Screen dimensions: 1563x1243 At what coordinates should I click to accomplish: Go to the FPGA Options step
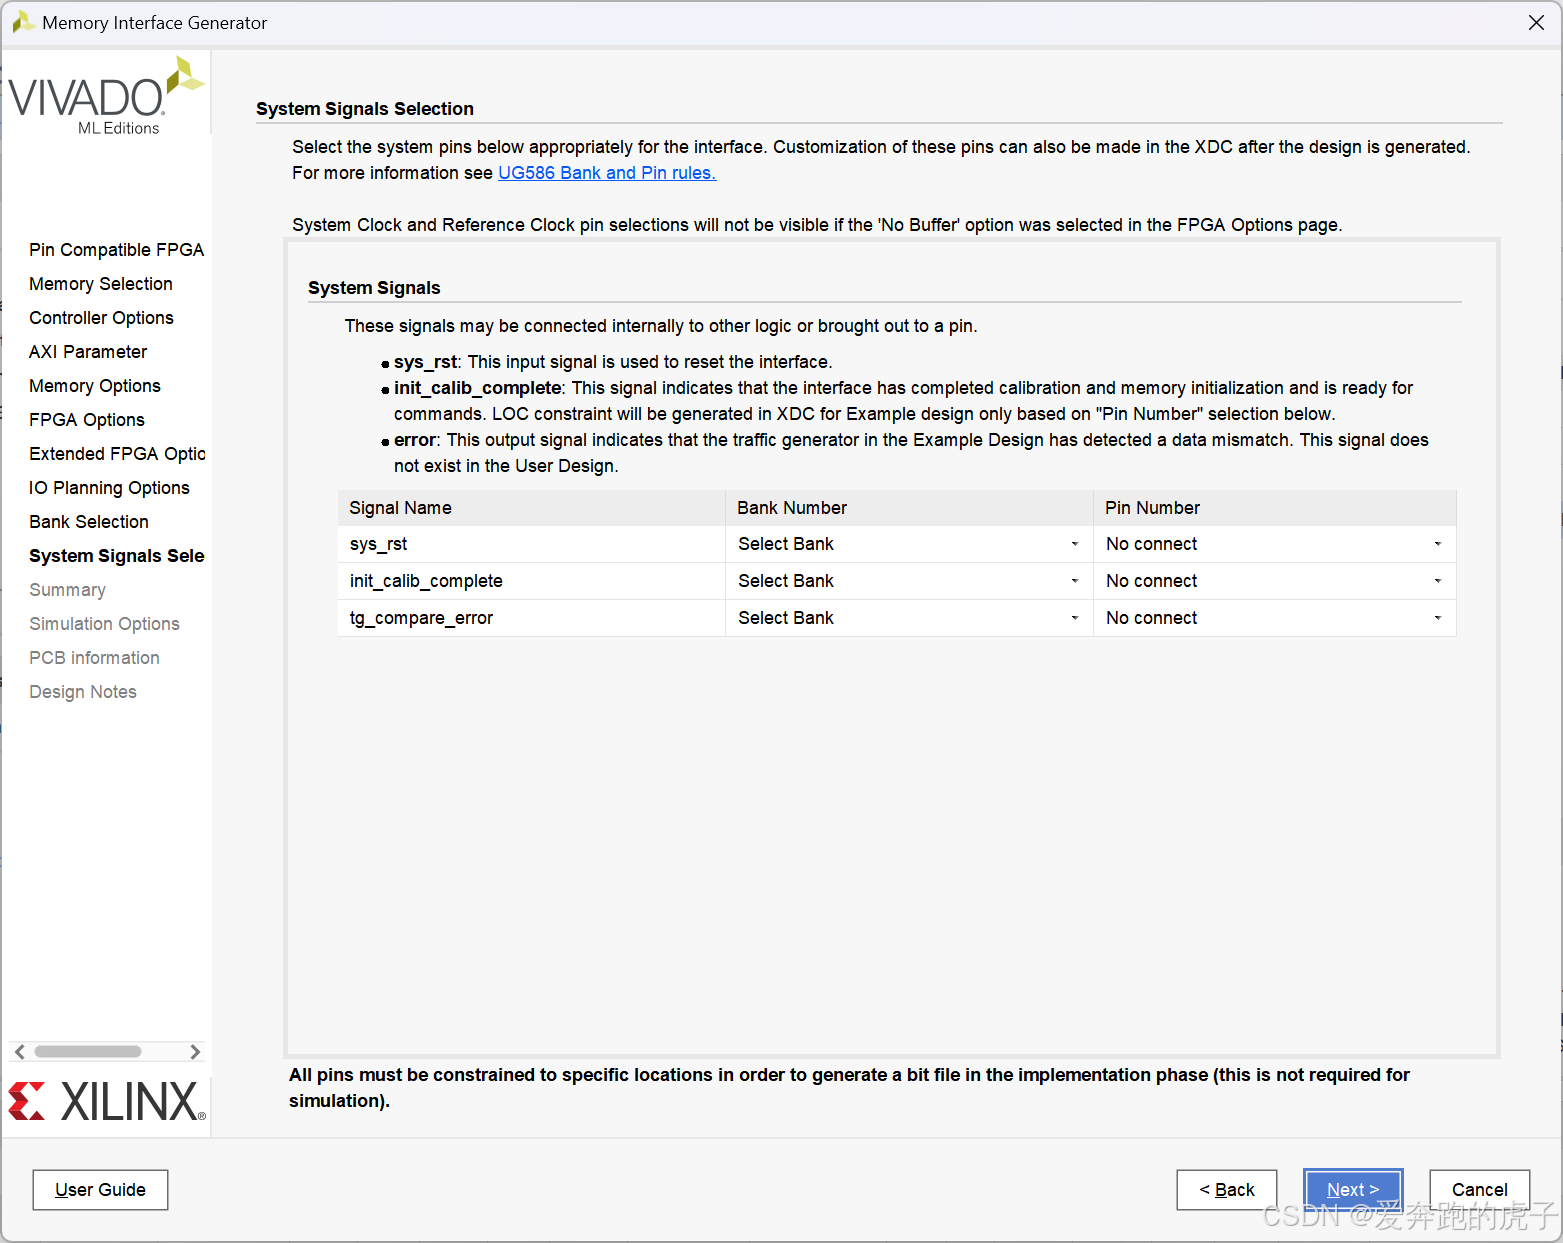[87, 420]
